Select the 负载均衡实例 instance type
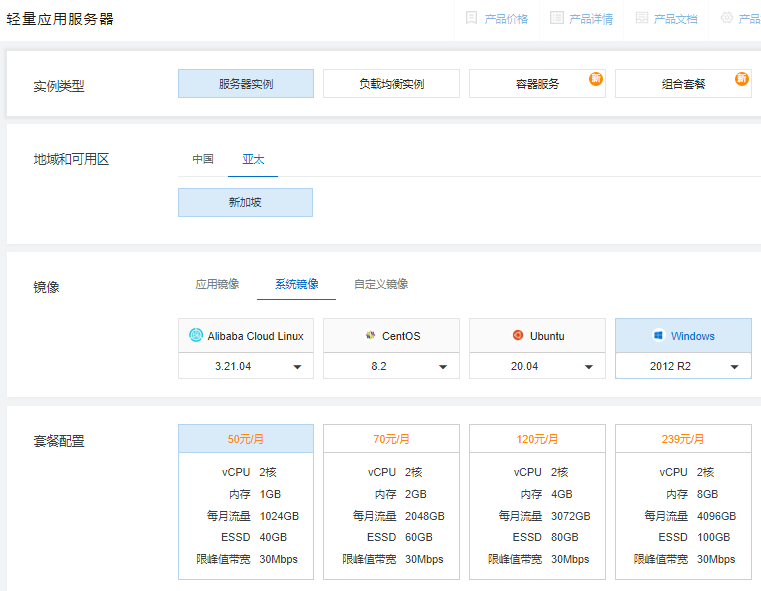The height and width of the screenshot is (591, 761). click(x=391, y=83)
